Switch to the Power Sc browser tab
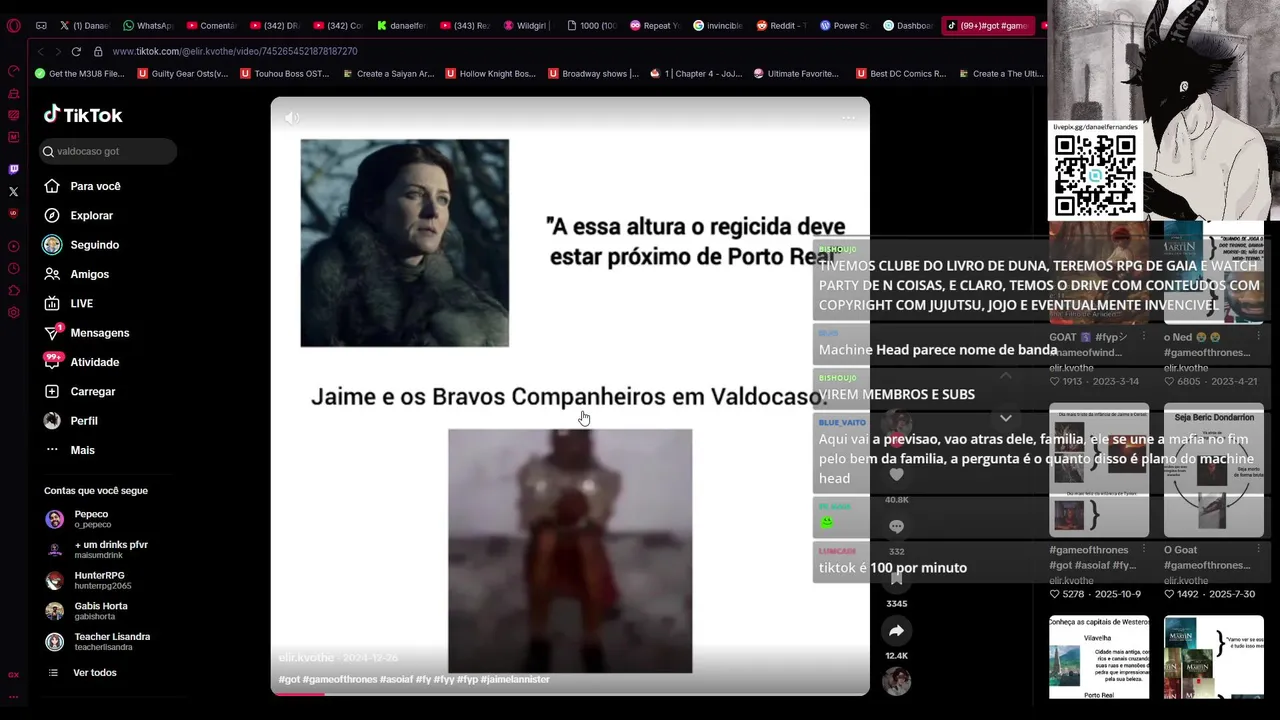1280x720 pixels. (x=844, y=26)
